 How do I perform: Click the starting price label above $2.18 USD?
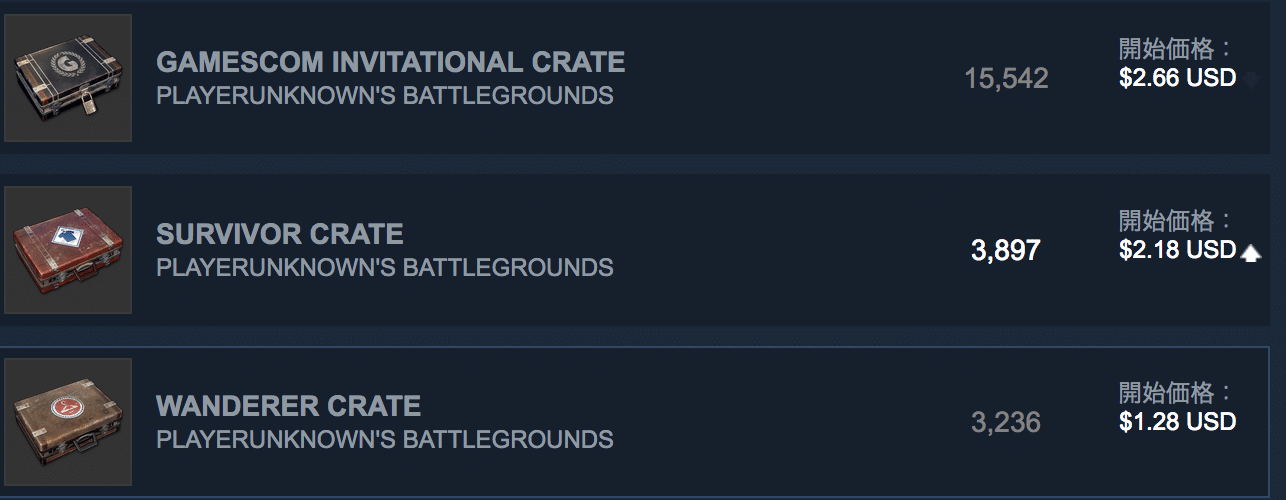click(1176, 220)
